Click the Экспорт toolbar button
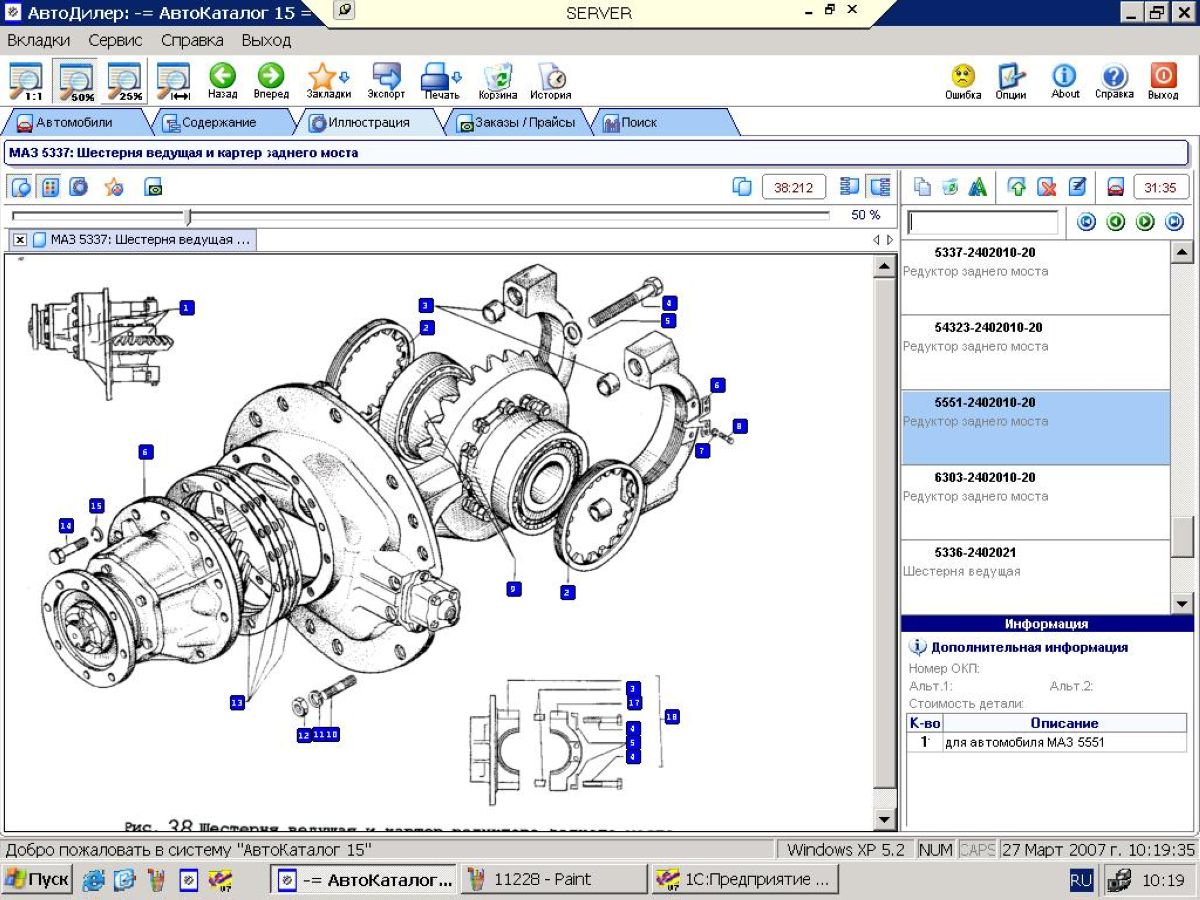The image size is (1200, 900). (x=386, y=80)
